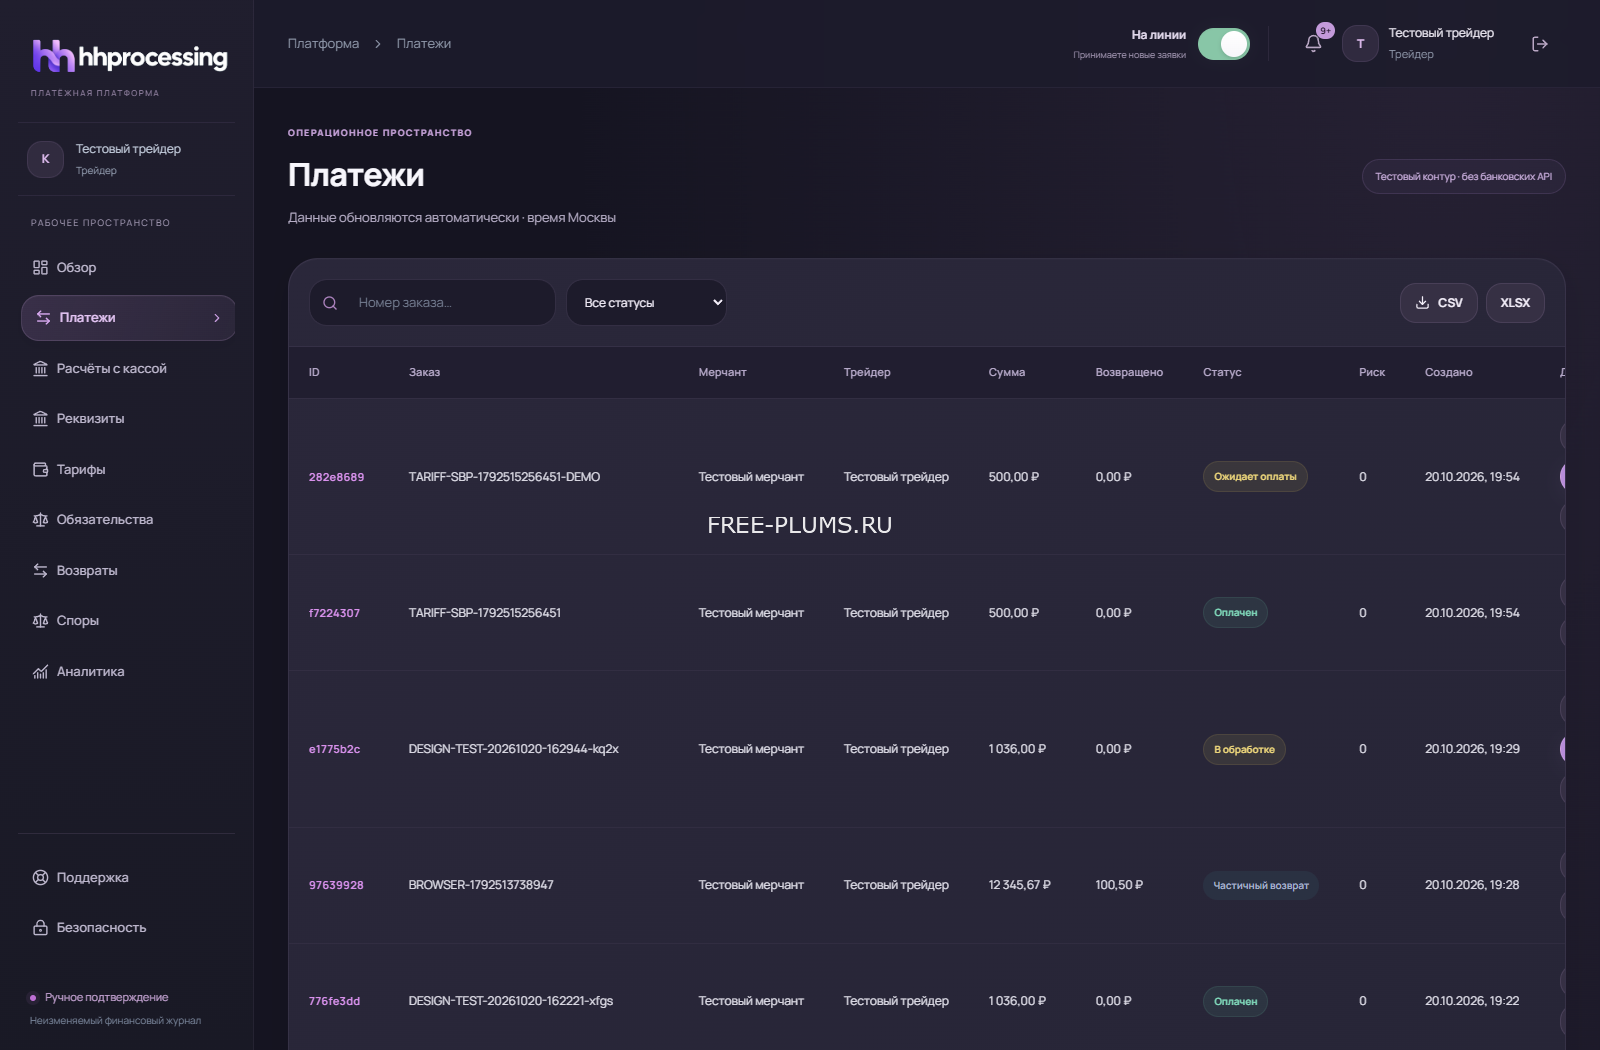The height and width of the screenshot is (1050, 1600).
Task: Open Поддержка page
Action: tap(127, 877)
